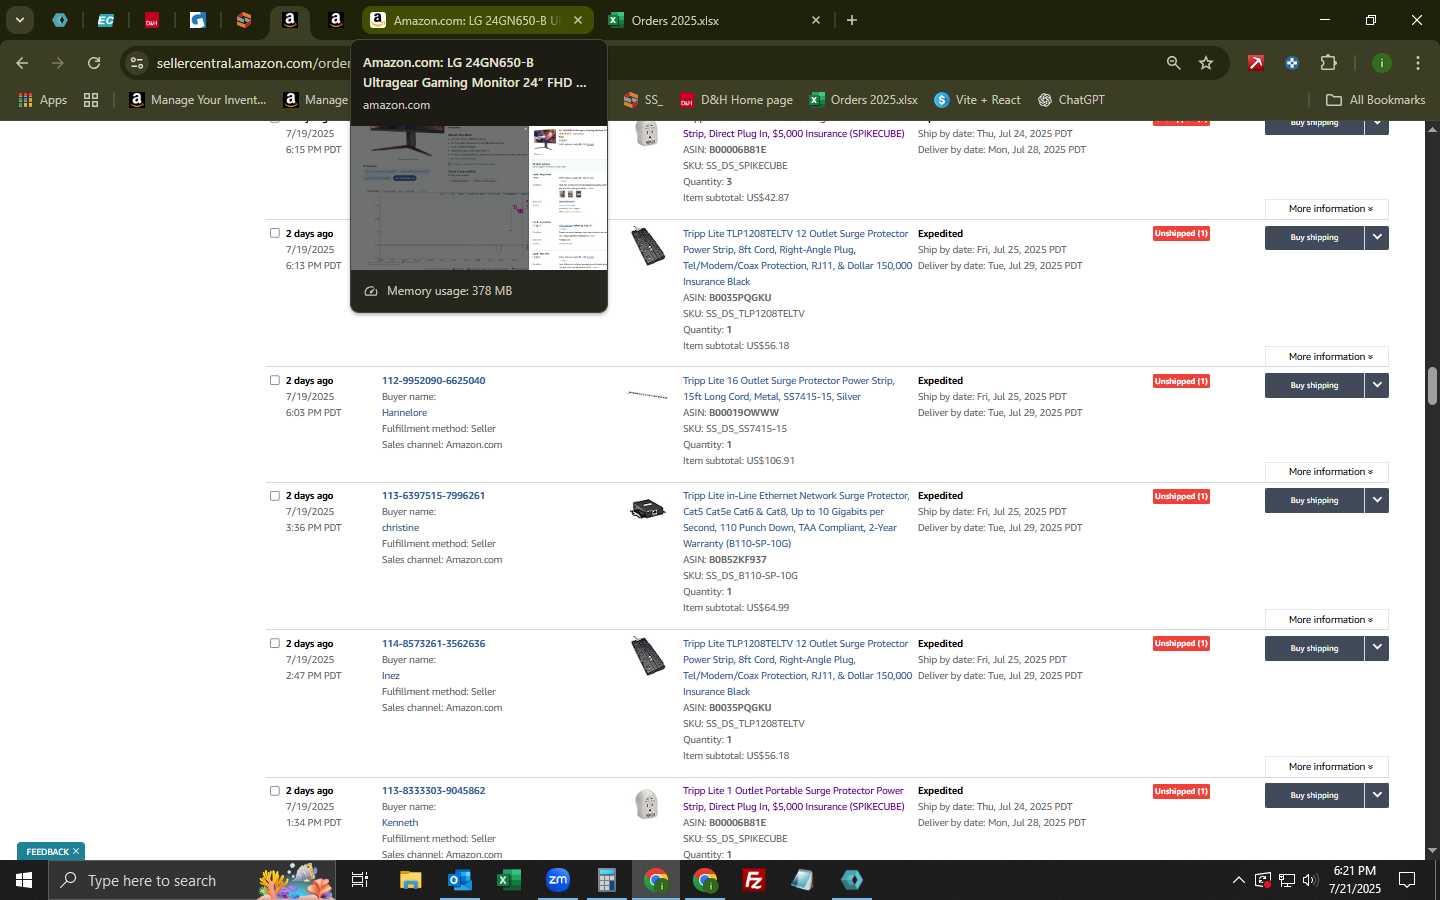Image resolution: width=1440 pixels, height=900 pixels.
Task: Open Tripp Lite 16 Outlet Surge Protector product link
Action: click(x=788, y=389)
